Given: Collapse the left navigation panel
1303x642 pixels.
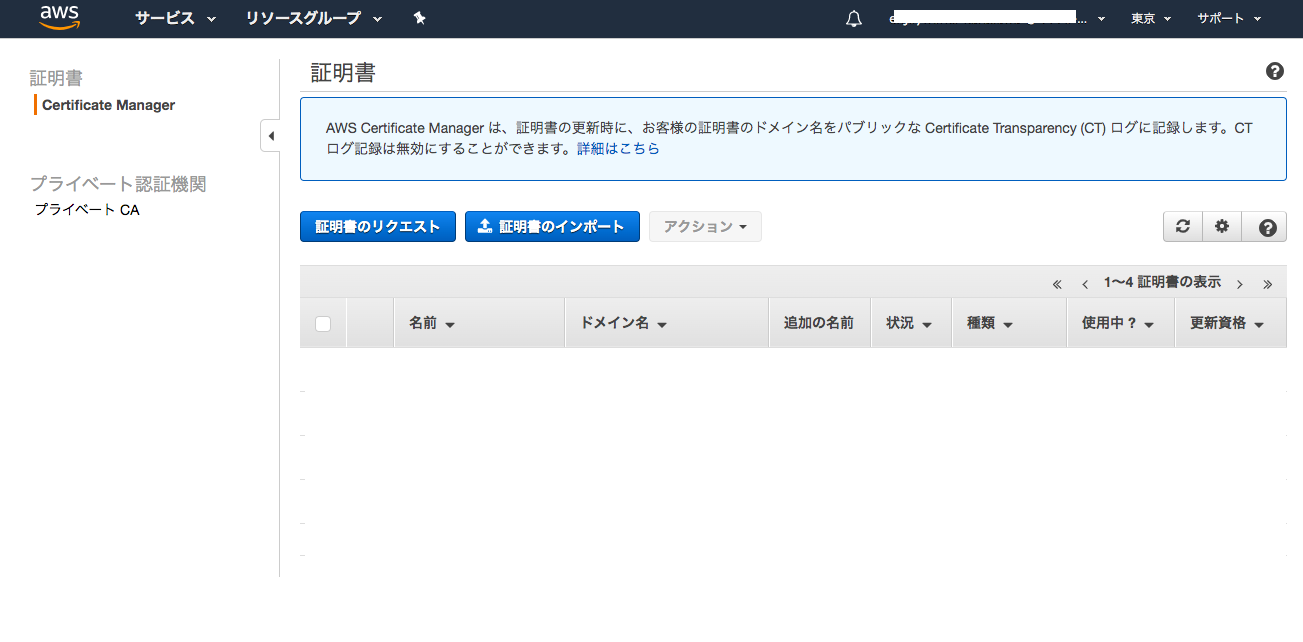Looking at the screenshot, I should tap(270, 135).
